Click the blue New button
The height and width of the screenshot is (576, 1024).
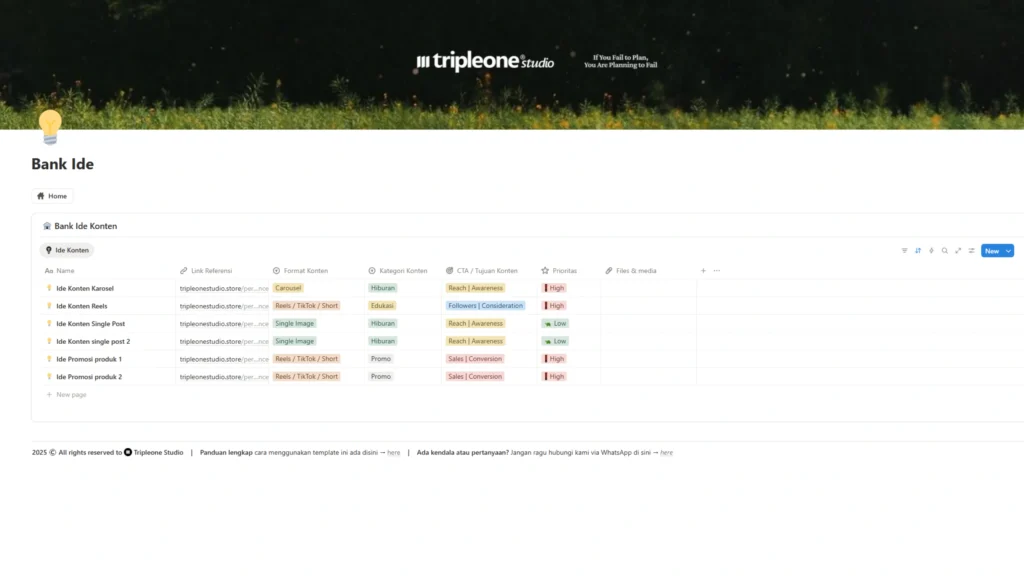(x=991, y=251)
